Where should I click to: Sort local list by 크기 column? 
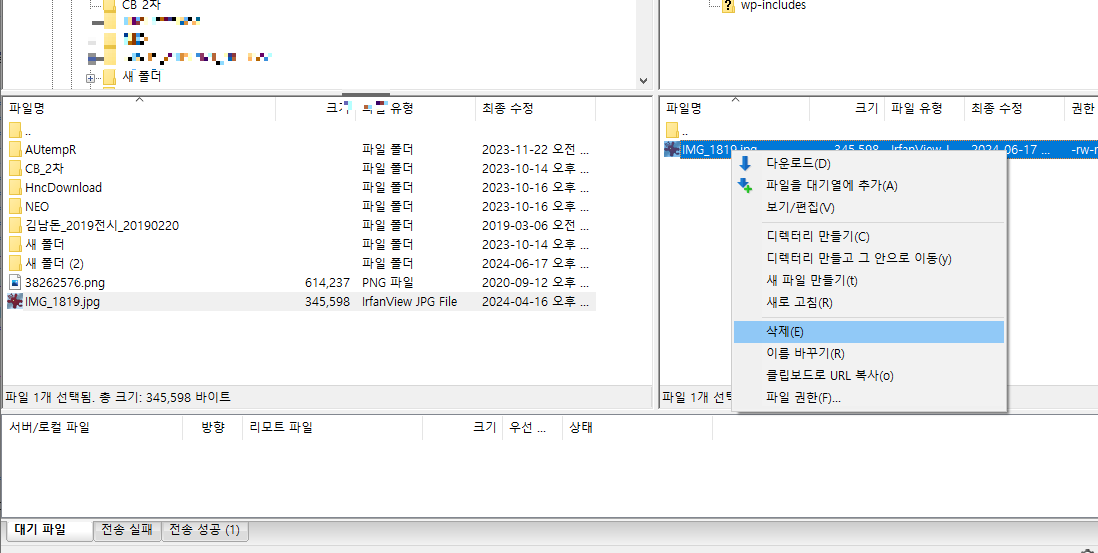point(316,108)
